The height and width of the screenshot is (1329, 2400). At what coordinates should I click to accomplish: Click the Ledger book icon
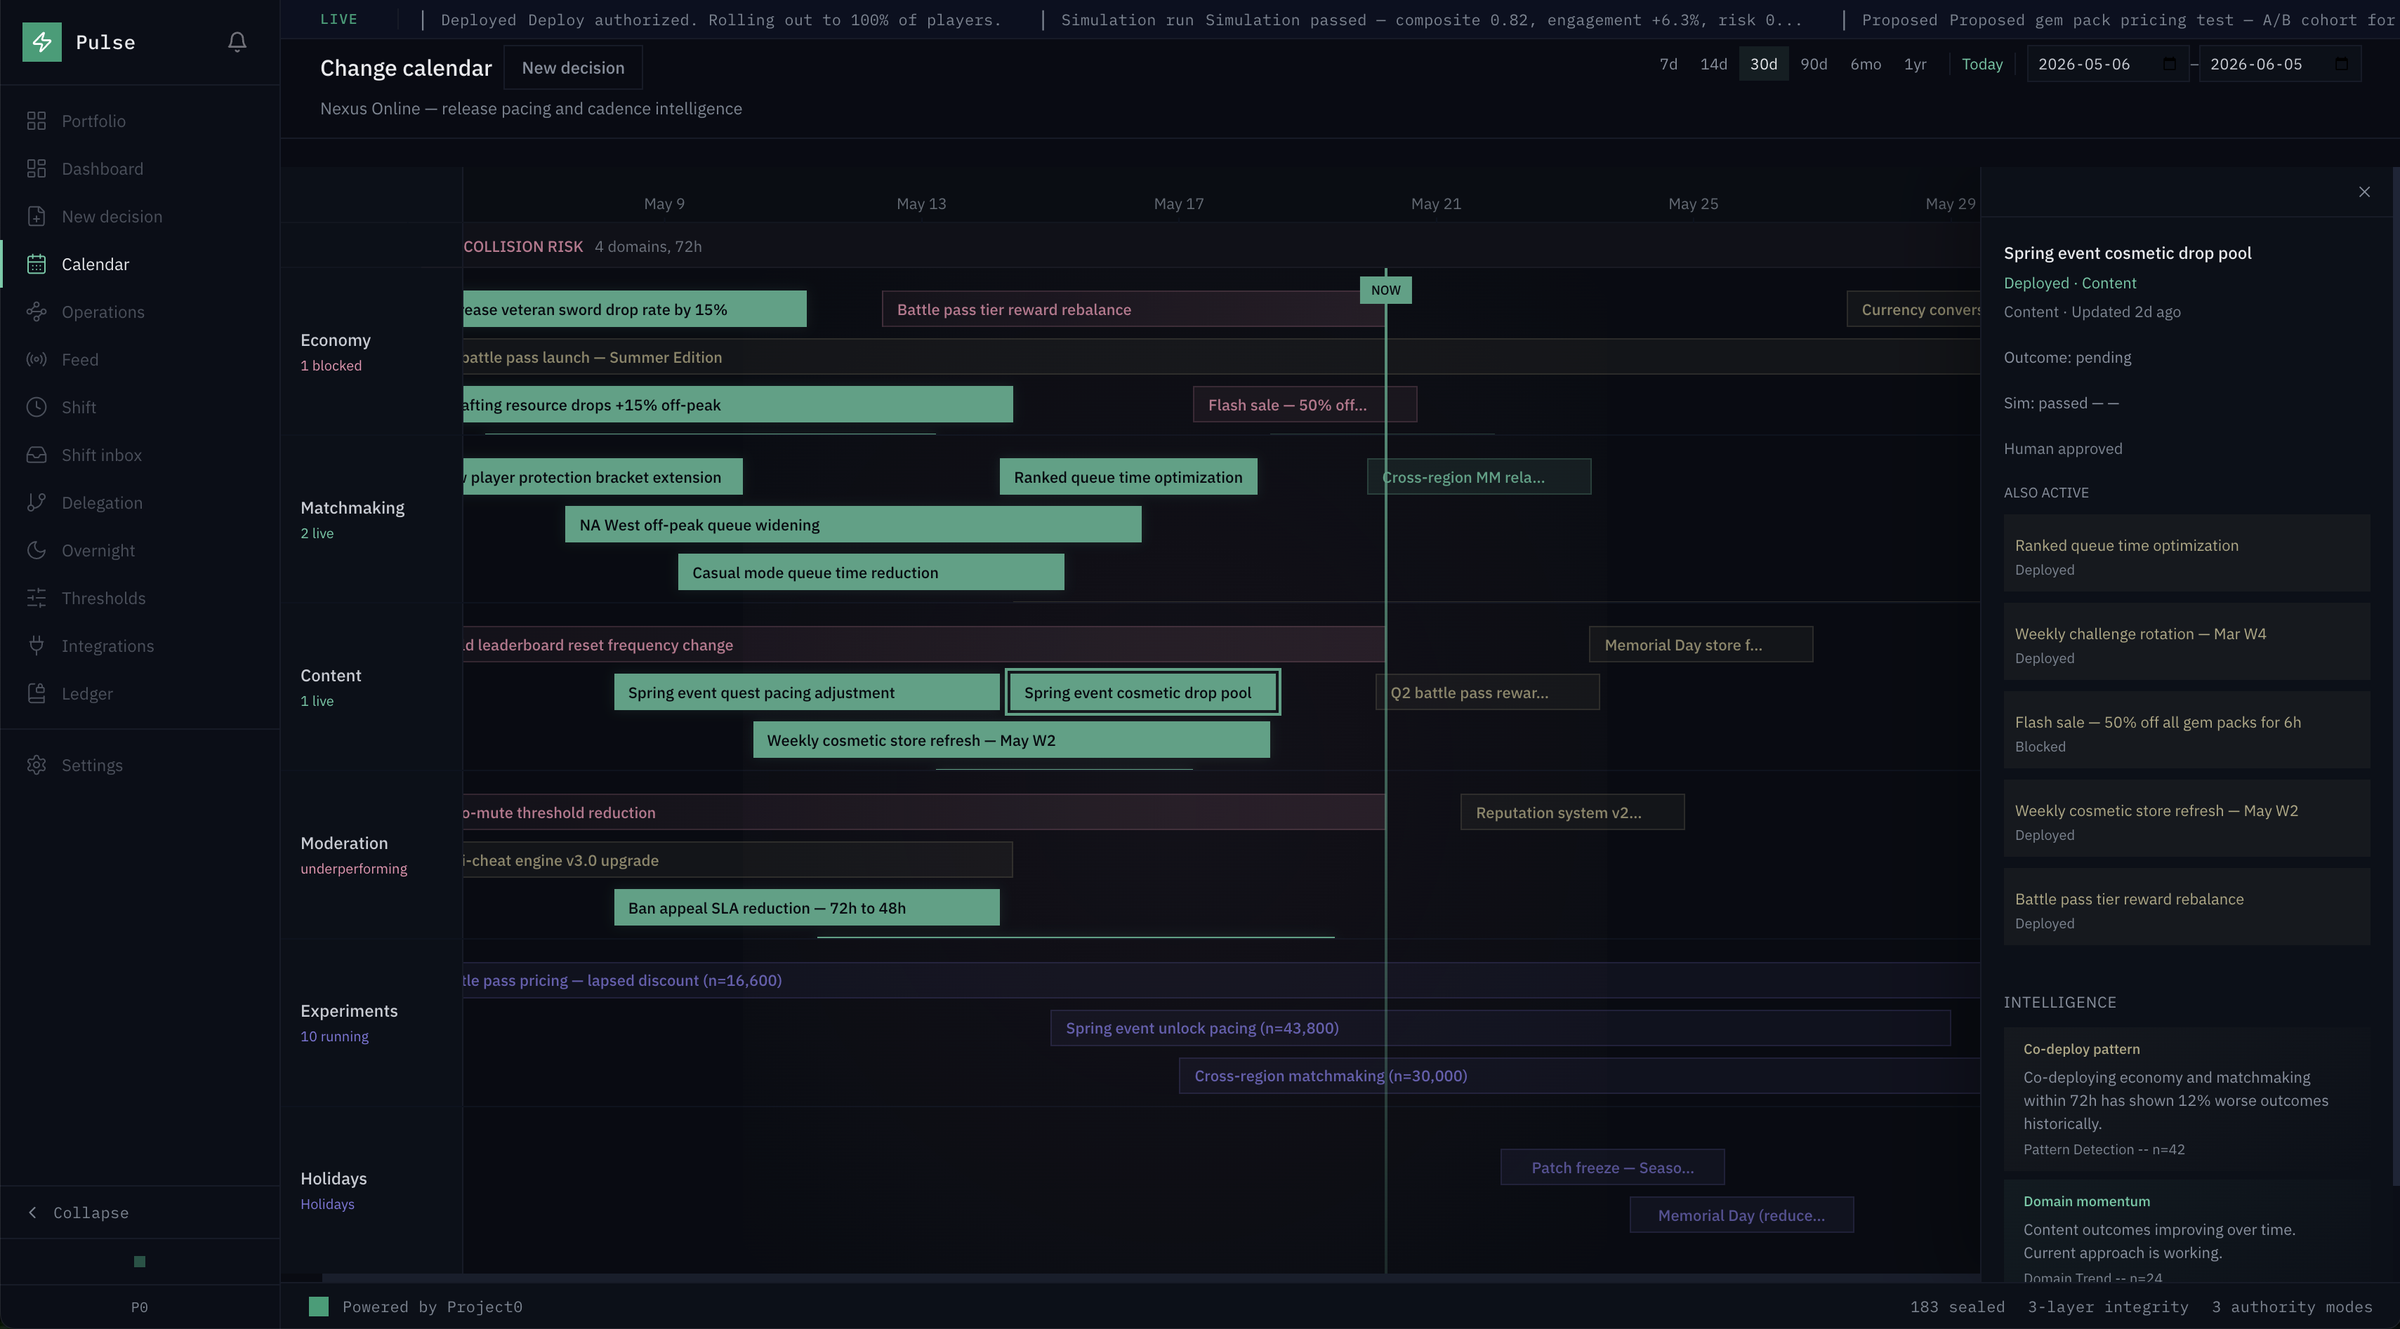[x=37, y=693]
